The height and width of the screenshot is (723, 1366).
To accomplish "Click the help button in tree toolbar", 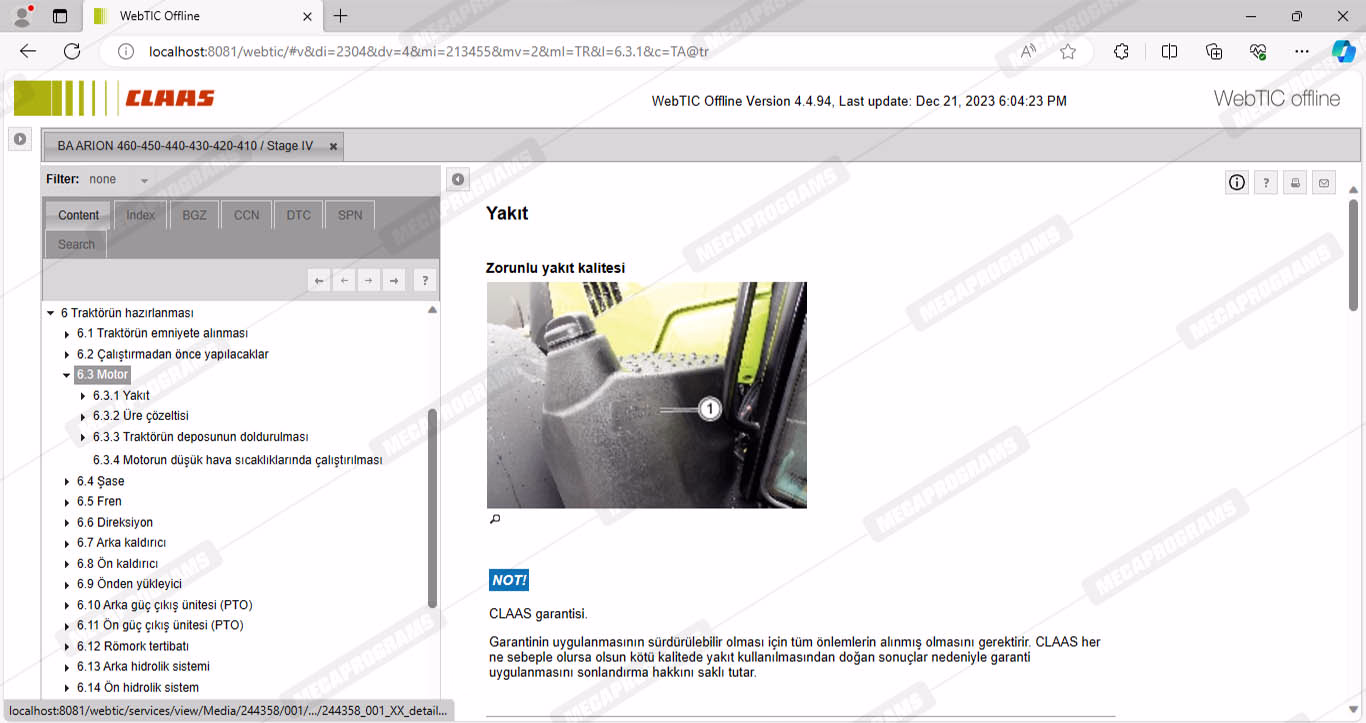I will (424, 281).
